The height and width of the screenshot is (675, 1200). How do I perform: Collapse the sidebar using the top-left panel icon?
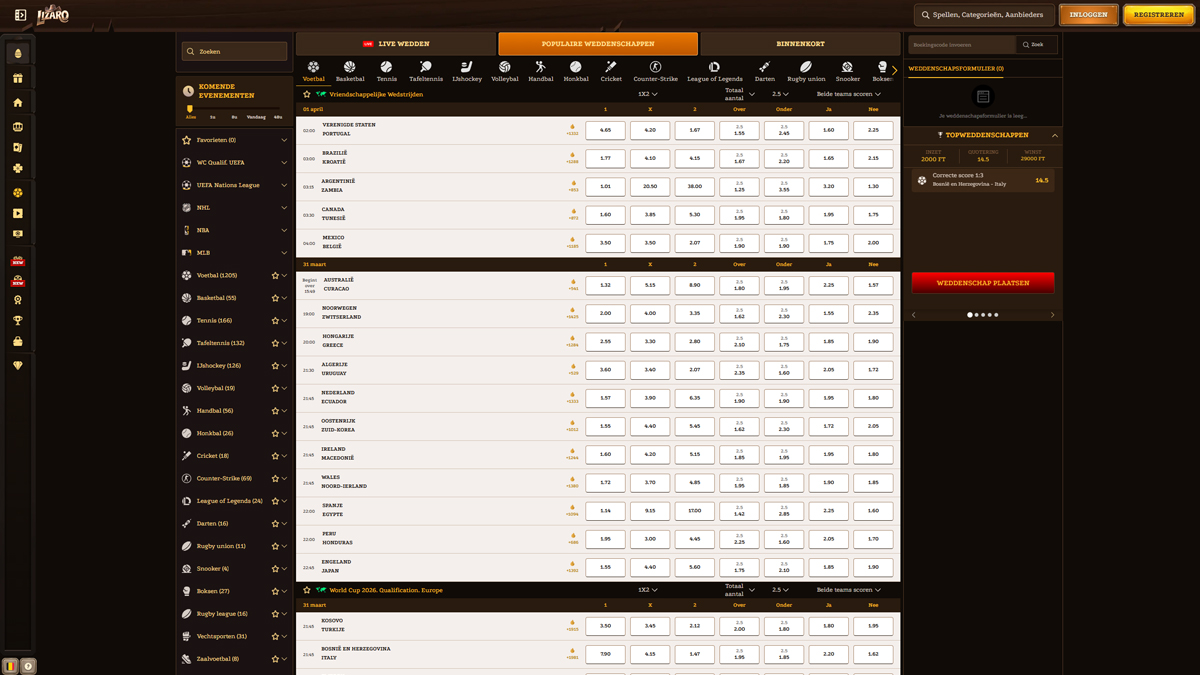pyautogui.click(x=20, y=15)
